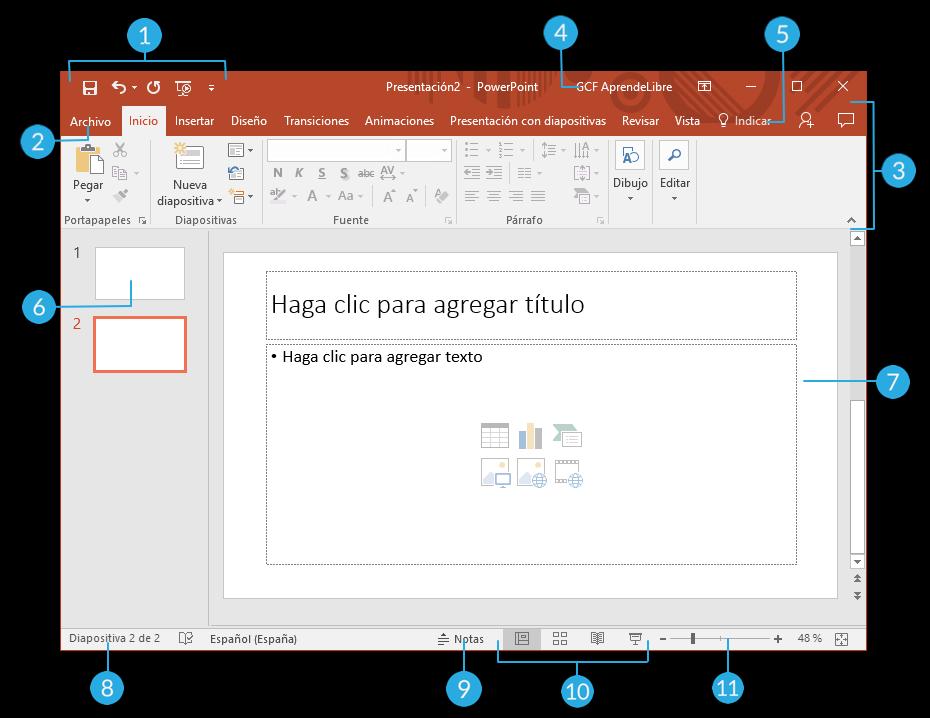Image resolution: width=930 pixels, height=718 pixels.
Task: Click the zoom slider handle
Action: [693, 639]
